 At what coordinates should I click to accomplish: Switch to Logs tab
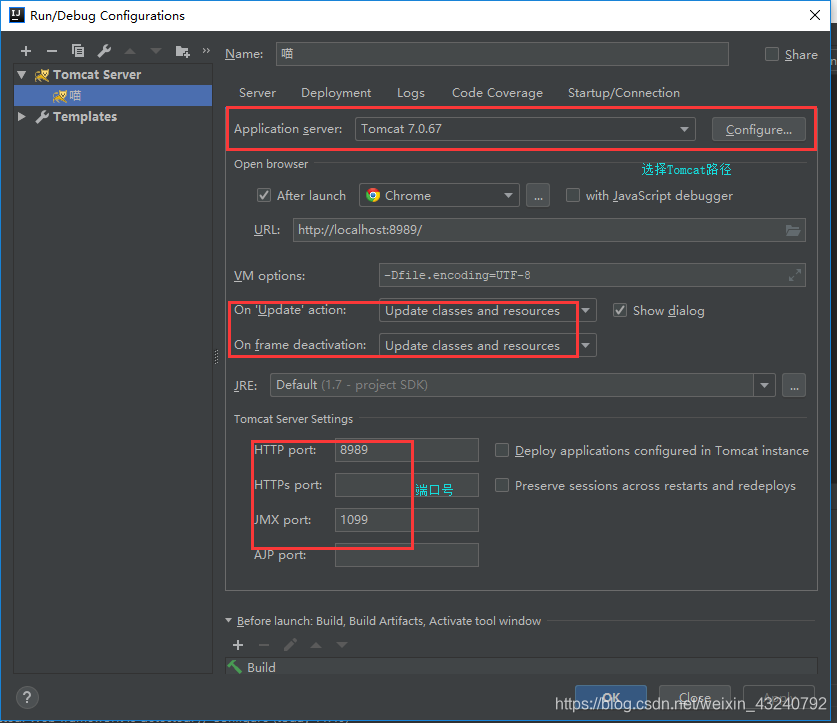pos(410,93)
